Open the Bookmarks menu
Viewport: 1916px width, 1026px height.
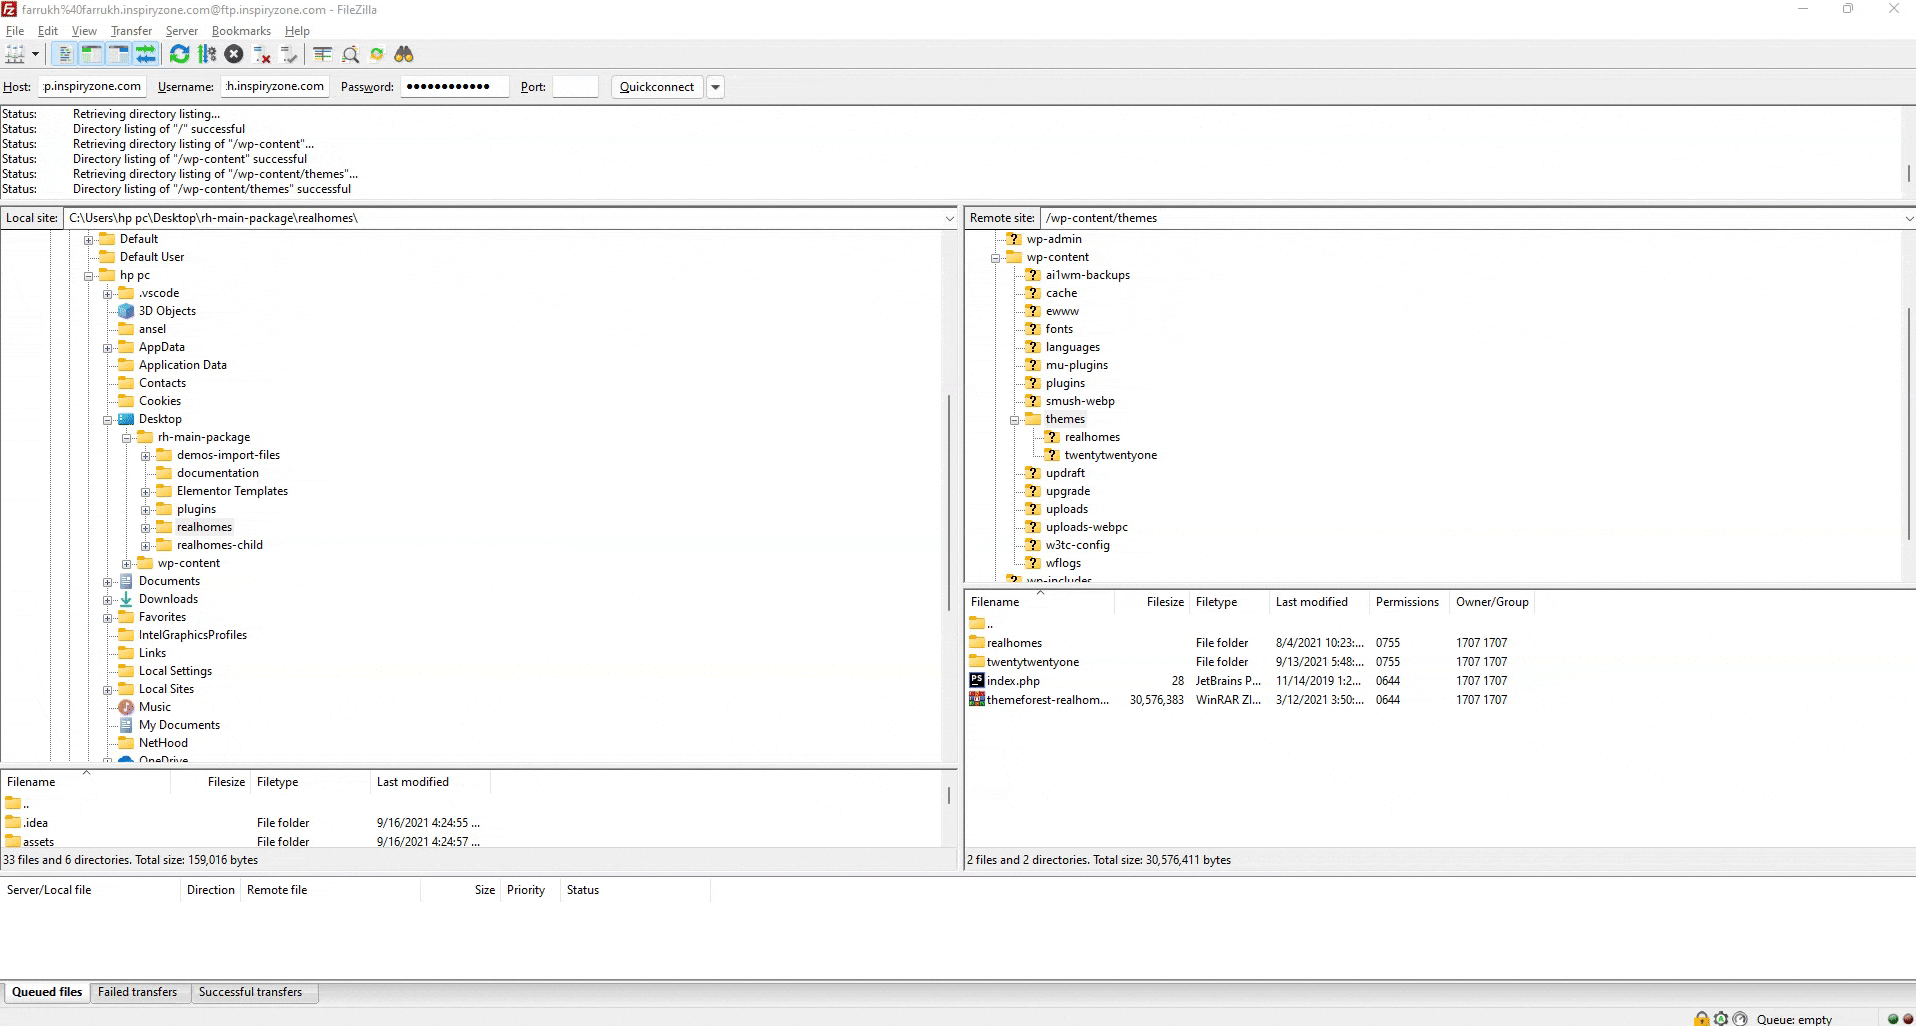tap(241, 31)
